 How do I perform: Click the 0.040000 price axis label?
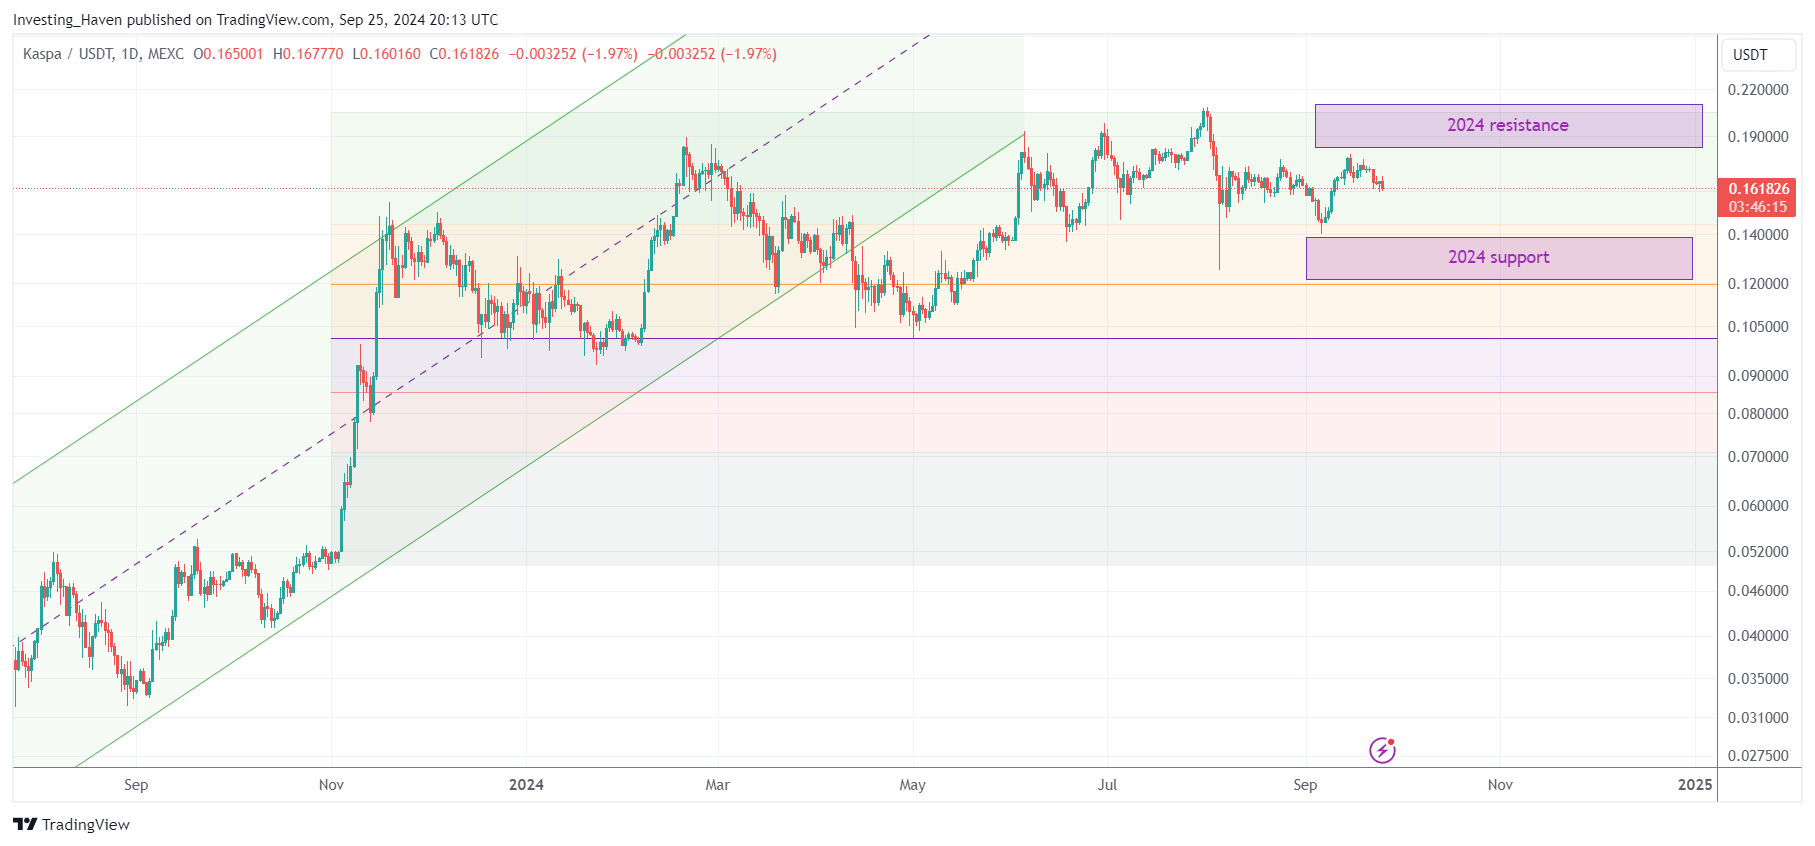(1758, 636)
